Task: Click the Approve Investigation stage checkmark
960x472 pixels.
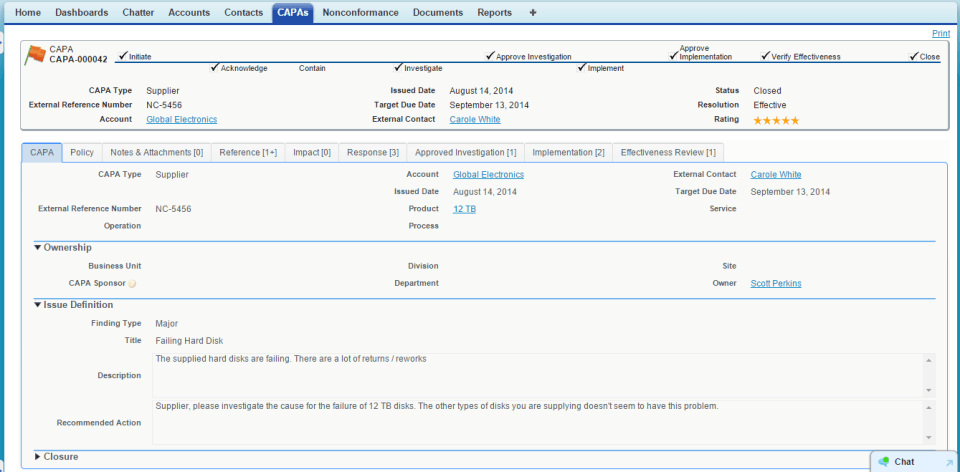Action: (490, 56)
